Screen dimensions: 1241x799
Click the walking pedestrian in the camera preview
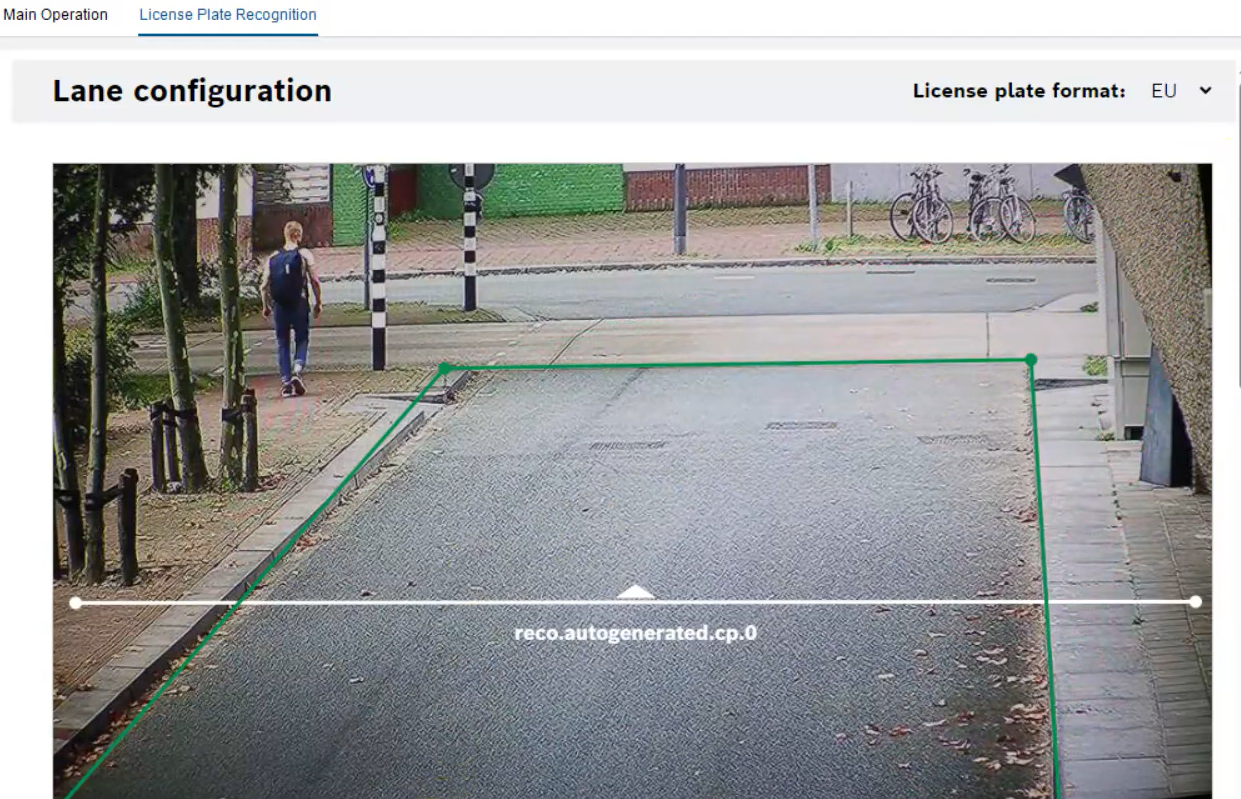point(290,307)
